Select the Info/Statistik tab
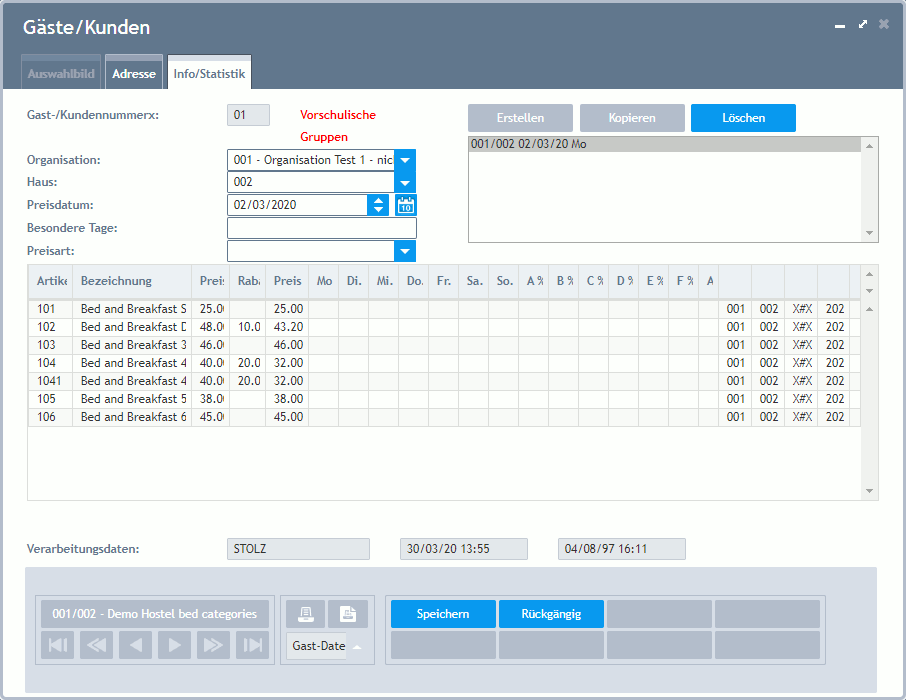 point(209,73)
